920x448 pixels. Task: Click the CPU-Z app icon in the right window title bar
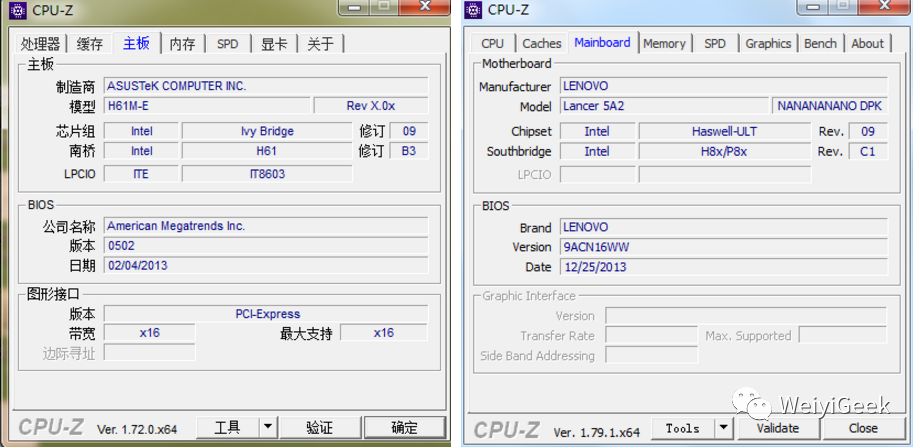point(472,9)
